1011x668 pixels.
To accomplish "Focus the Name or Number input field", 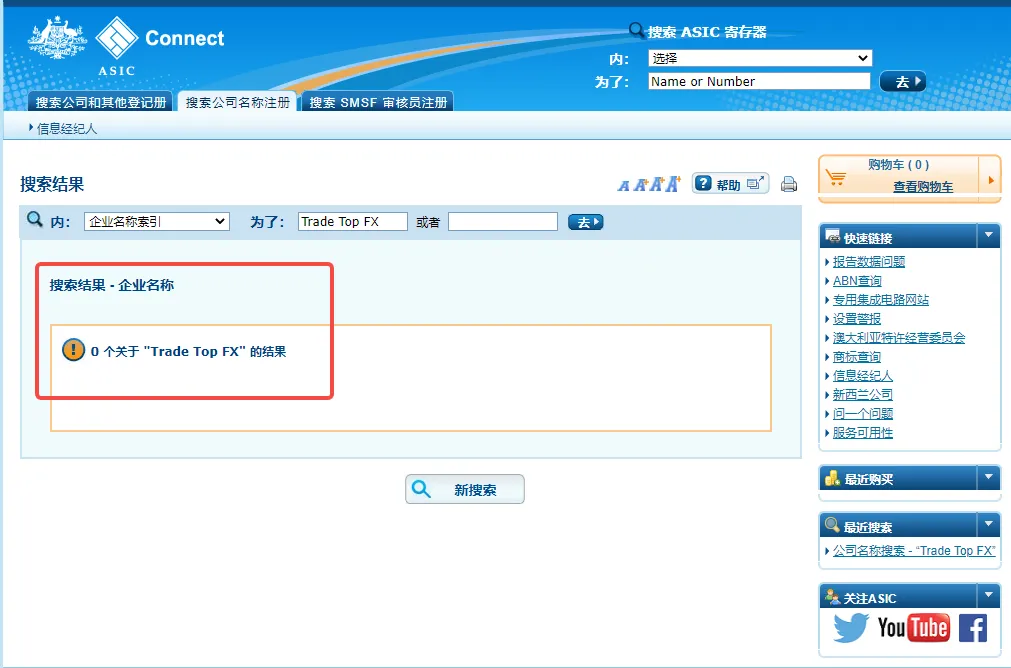I will pyautogui.click(x=759, y=81).
